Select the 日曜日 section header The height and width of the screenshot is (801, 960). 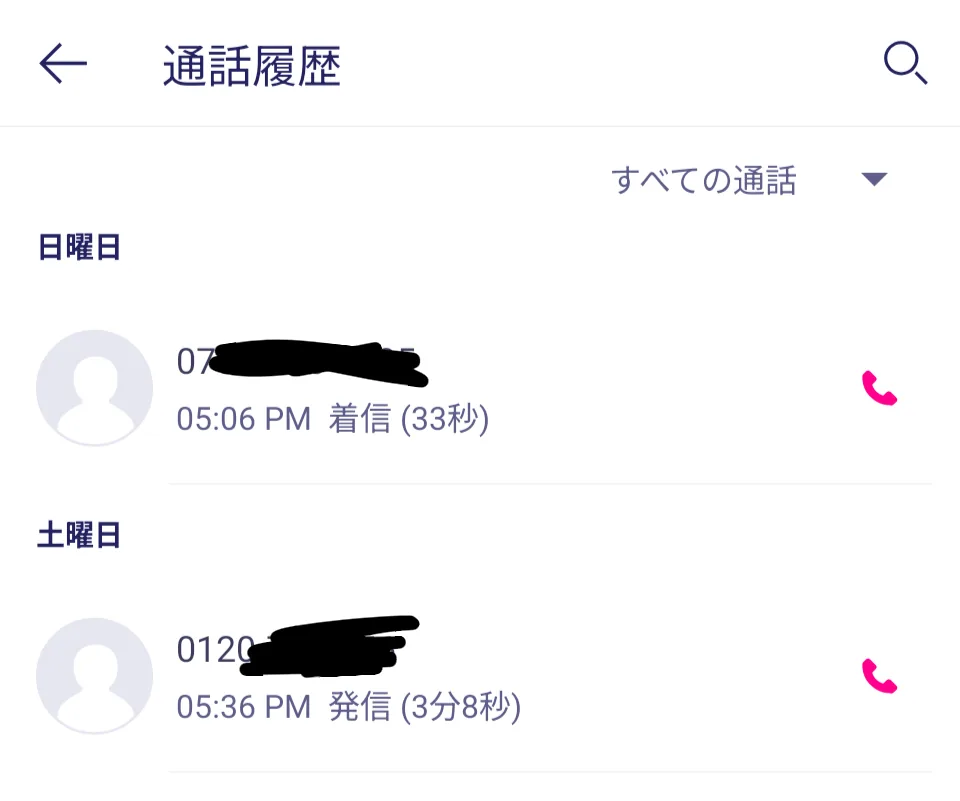tap(79, 247)
